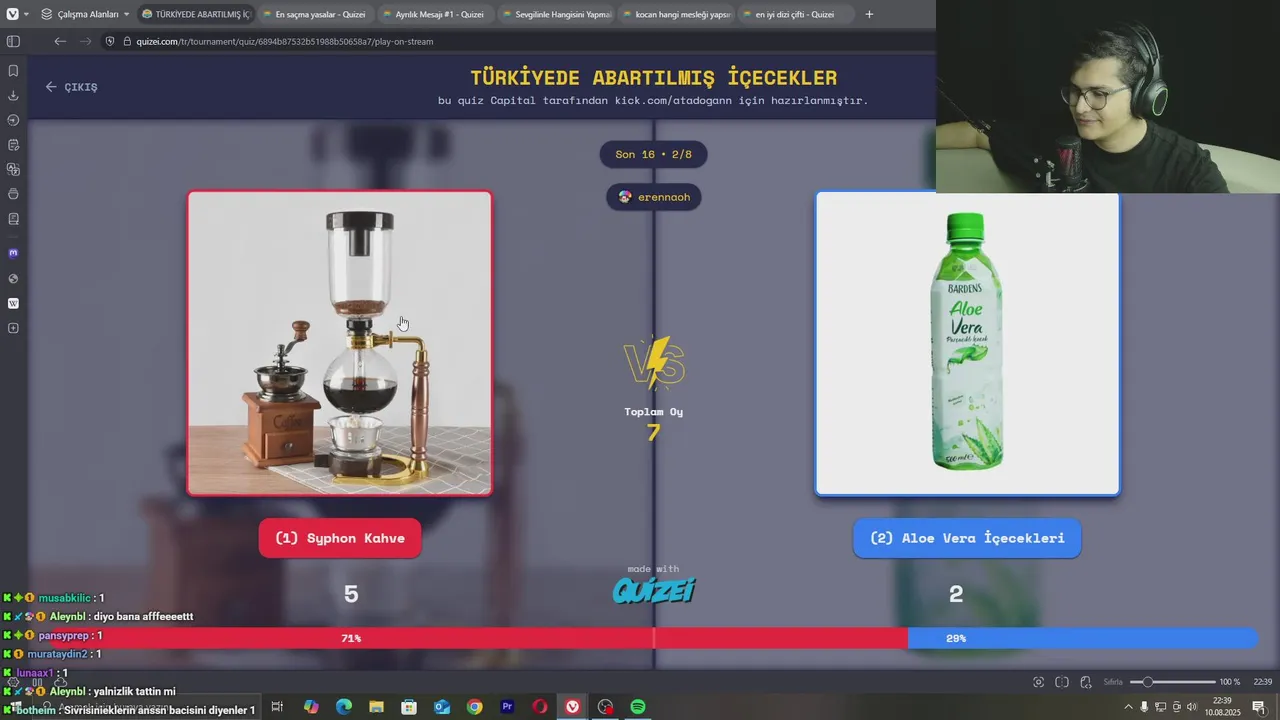
Task: Reset zoom with the Sıfırla button
Action: coord(1113,682)
